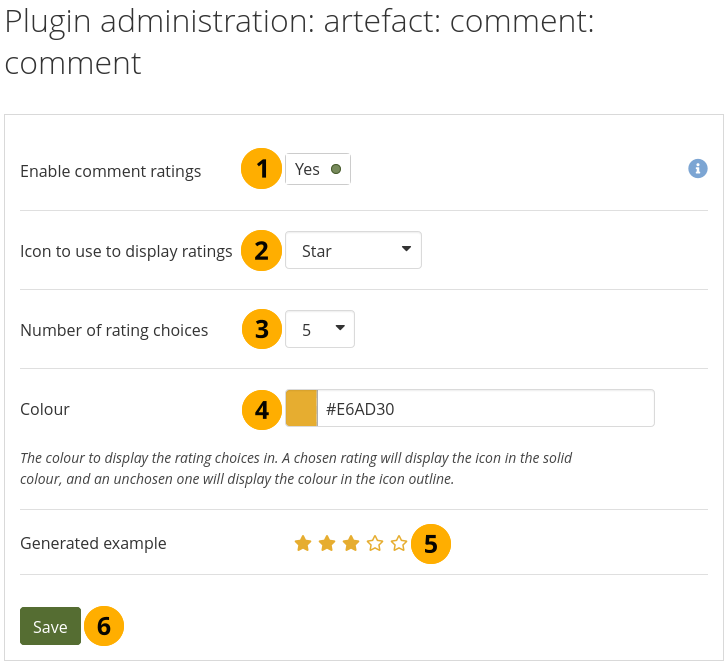This screenshot has height=664, width=727.
Task: Click the orange number 4 callout marker
Action: coord(262,409)
